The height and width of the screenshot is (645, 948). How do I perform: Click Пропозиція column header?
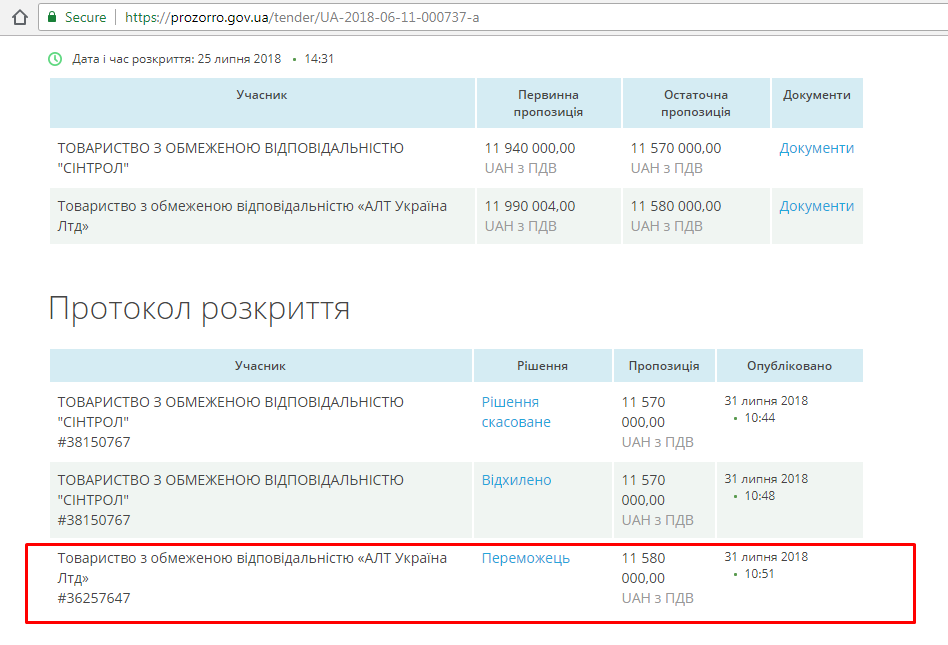[664, 366]
